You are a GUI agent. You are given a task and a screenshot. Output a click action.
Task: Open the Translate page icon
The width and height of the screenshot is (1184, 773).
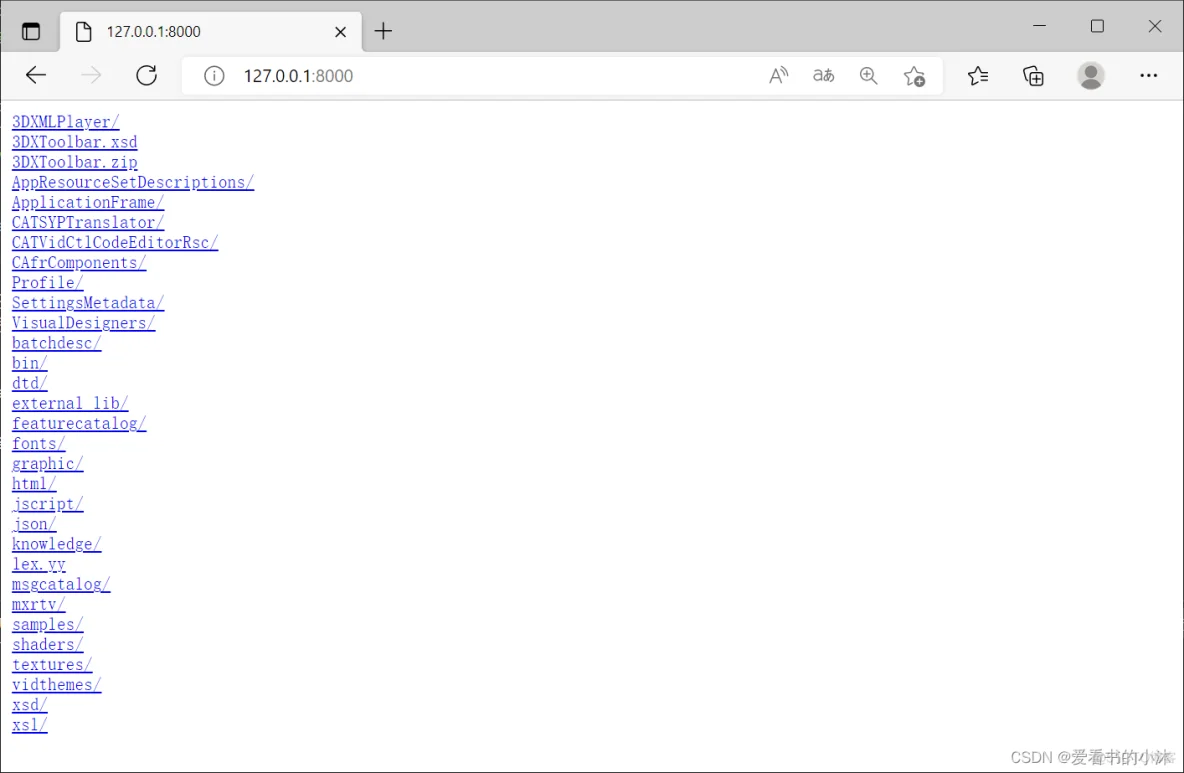pos(824,76)
